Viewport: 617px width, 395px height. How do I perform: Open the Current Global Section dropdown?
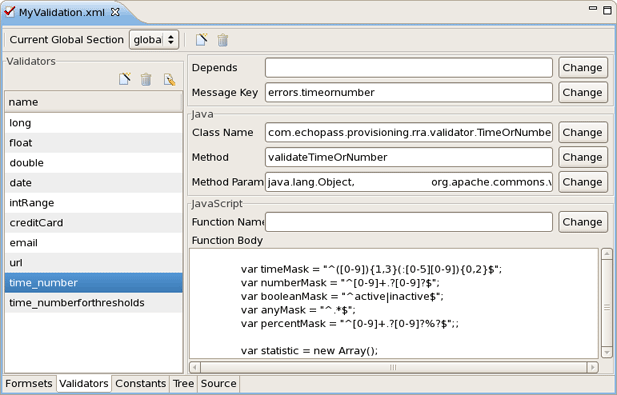(x=154, y=40)
